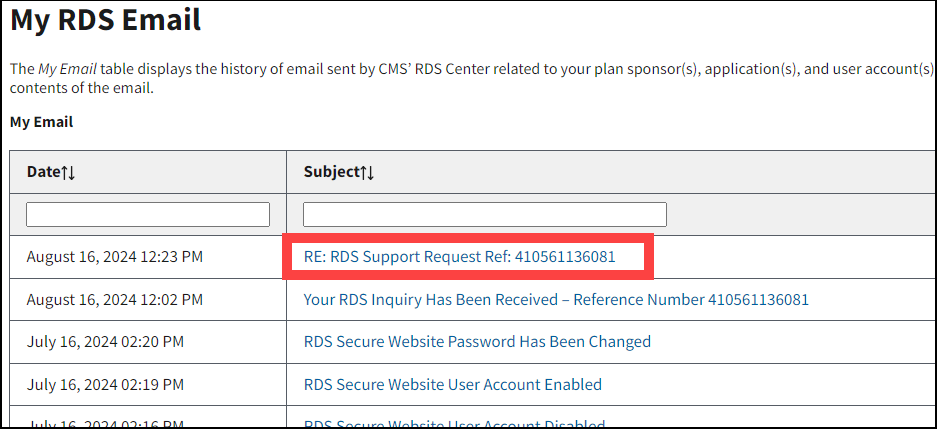Click the July 16, 2024 02:20 PM cell
Viewport: 937px width, 429px height.
(x=105, y=342)
